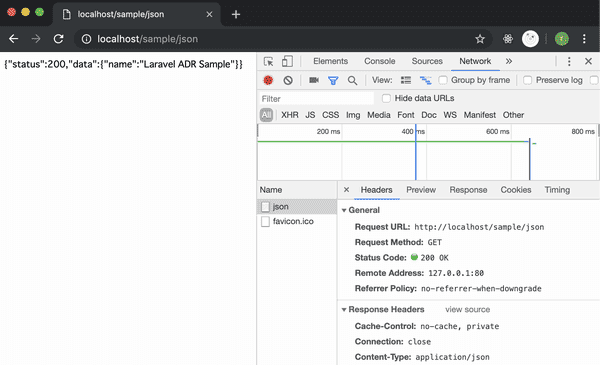Screen dimensions: 600x365
Task: Bookmark this page with the star icon
Action: (x=480, y=39)
